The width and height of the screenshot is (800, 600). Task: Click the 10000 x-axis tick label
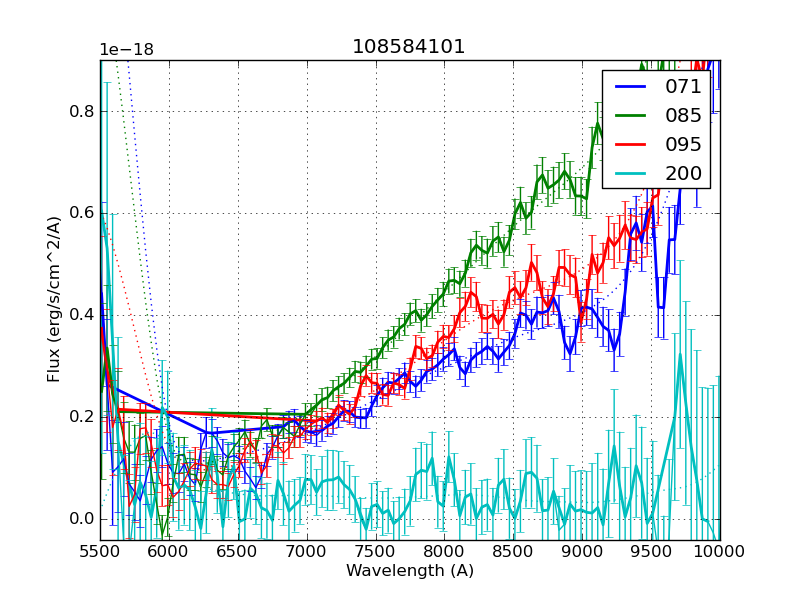pyautogui.click(x=719, y=552)
